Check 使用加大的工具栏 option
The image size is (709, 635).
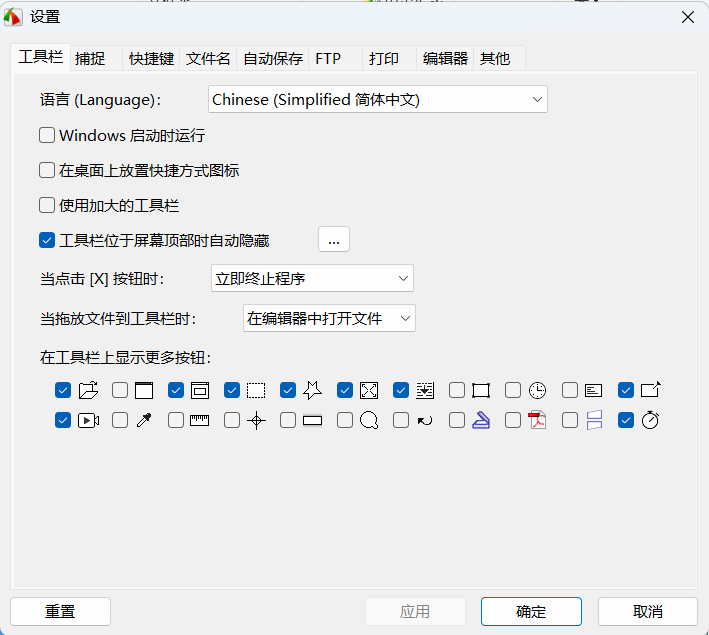[x=47, y=205]
